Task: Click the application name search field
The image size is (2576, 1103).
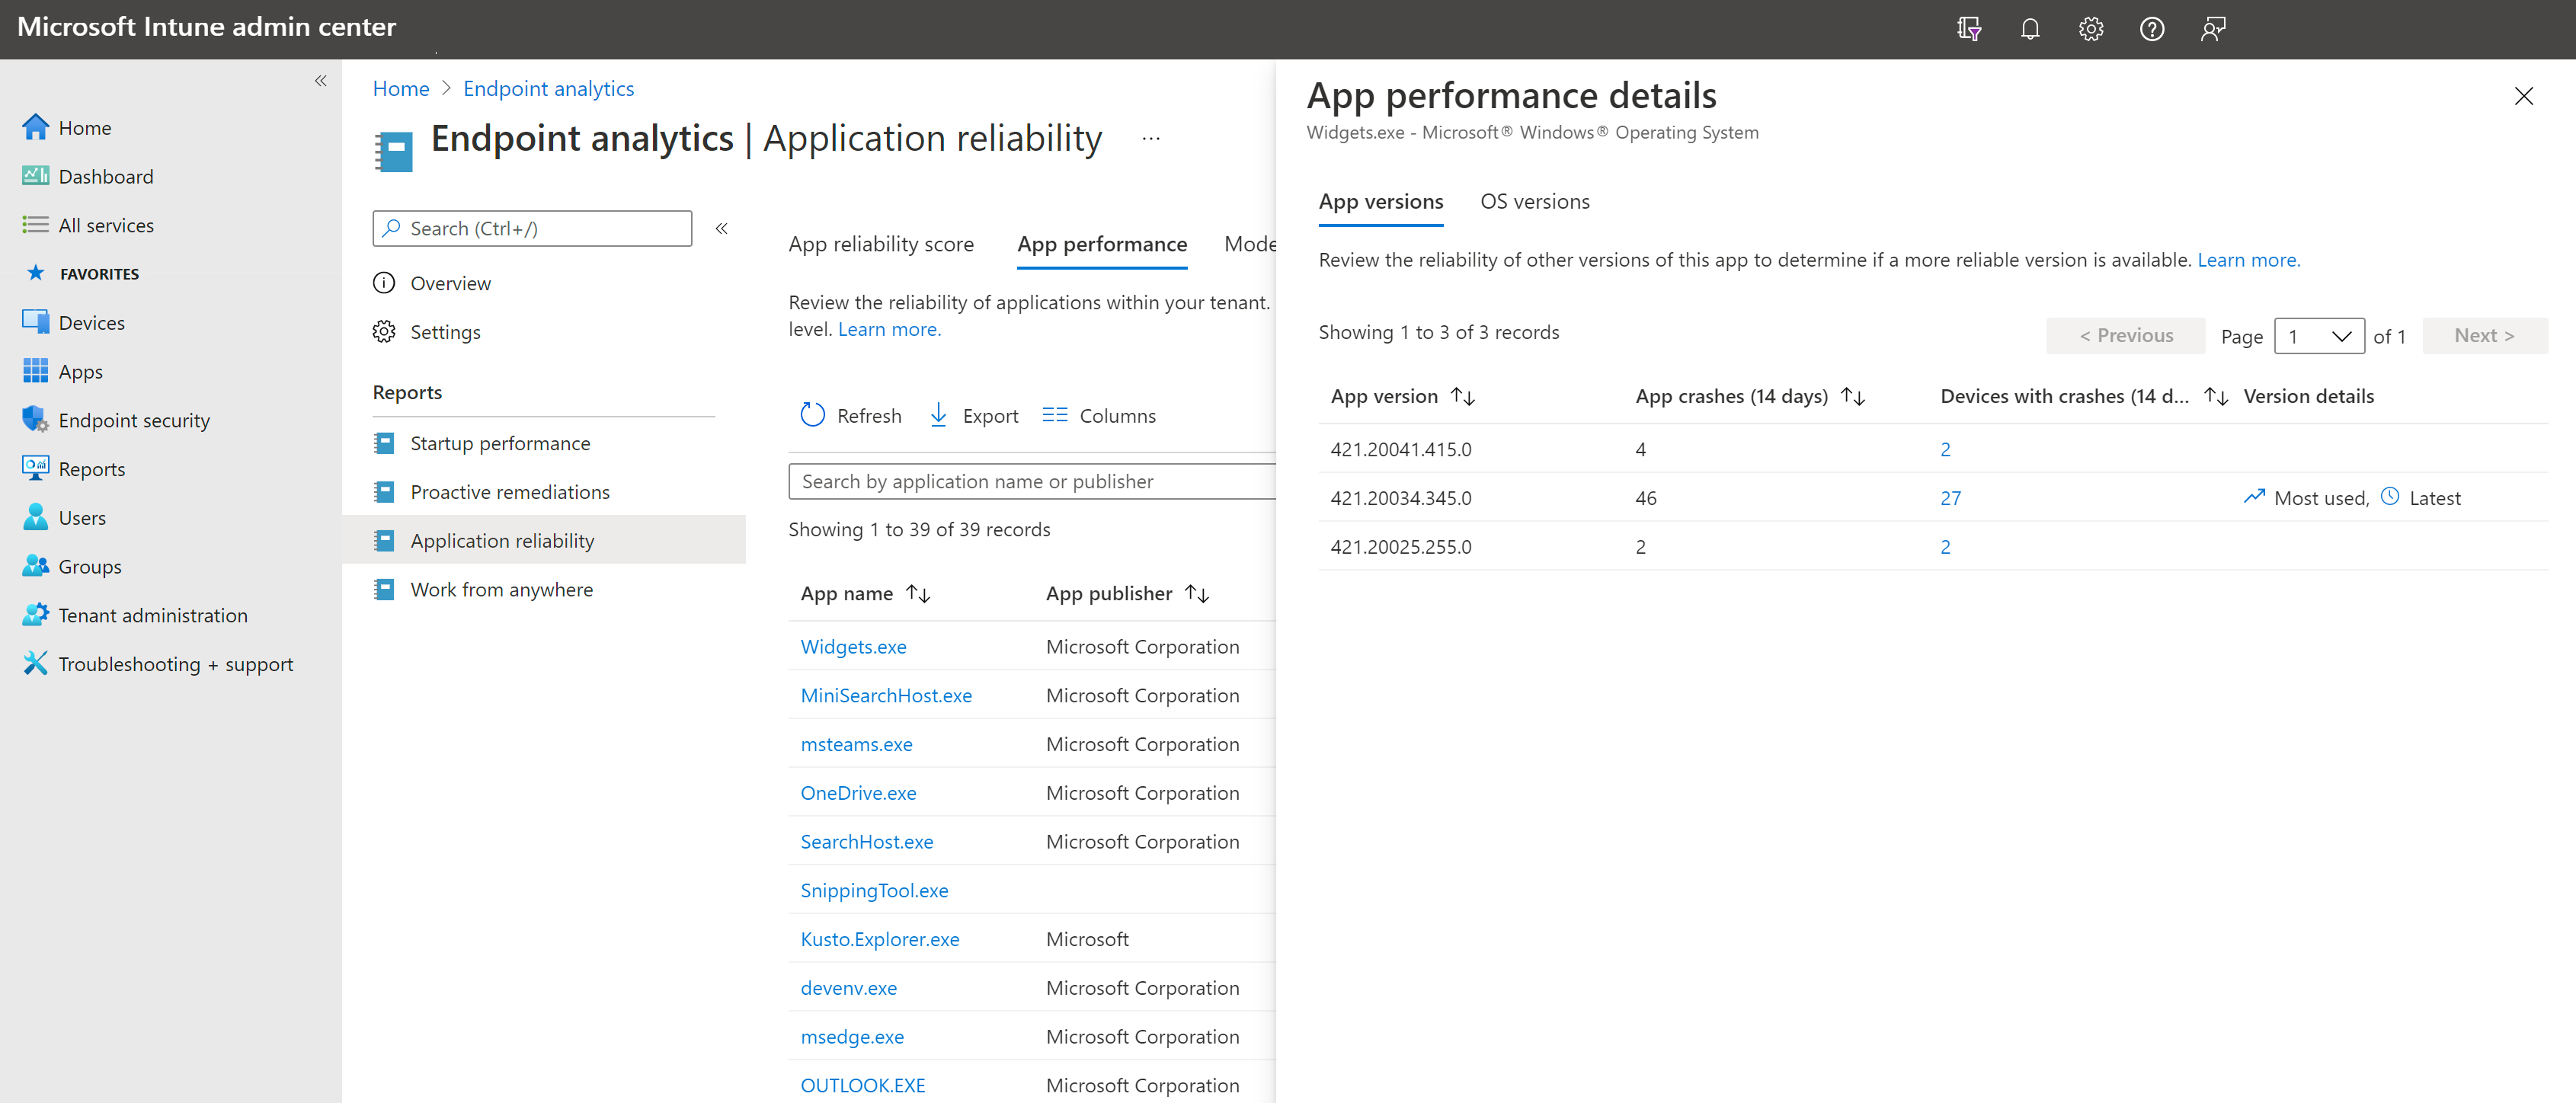Action: point(1030,482)
